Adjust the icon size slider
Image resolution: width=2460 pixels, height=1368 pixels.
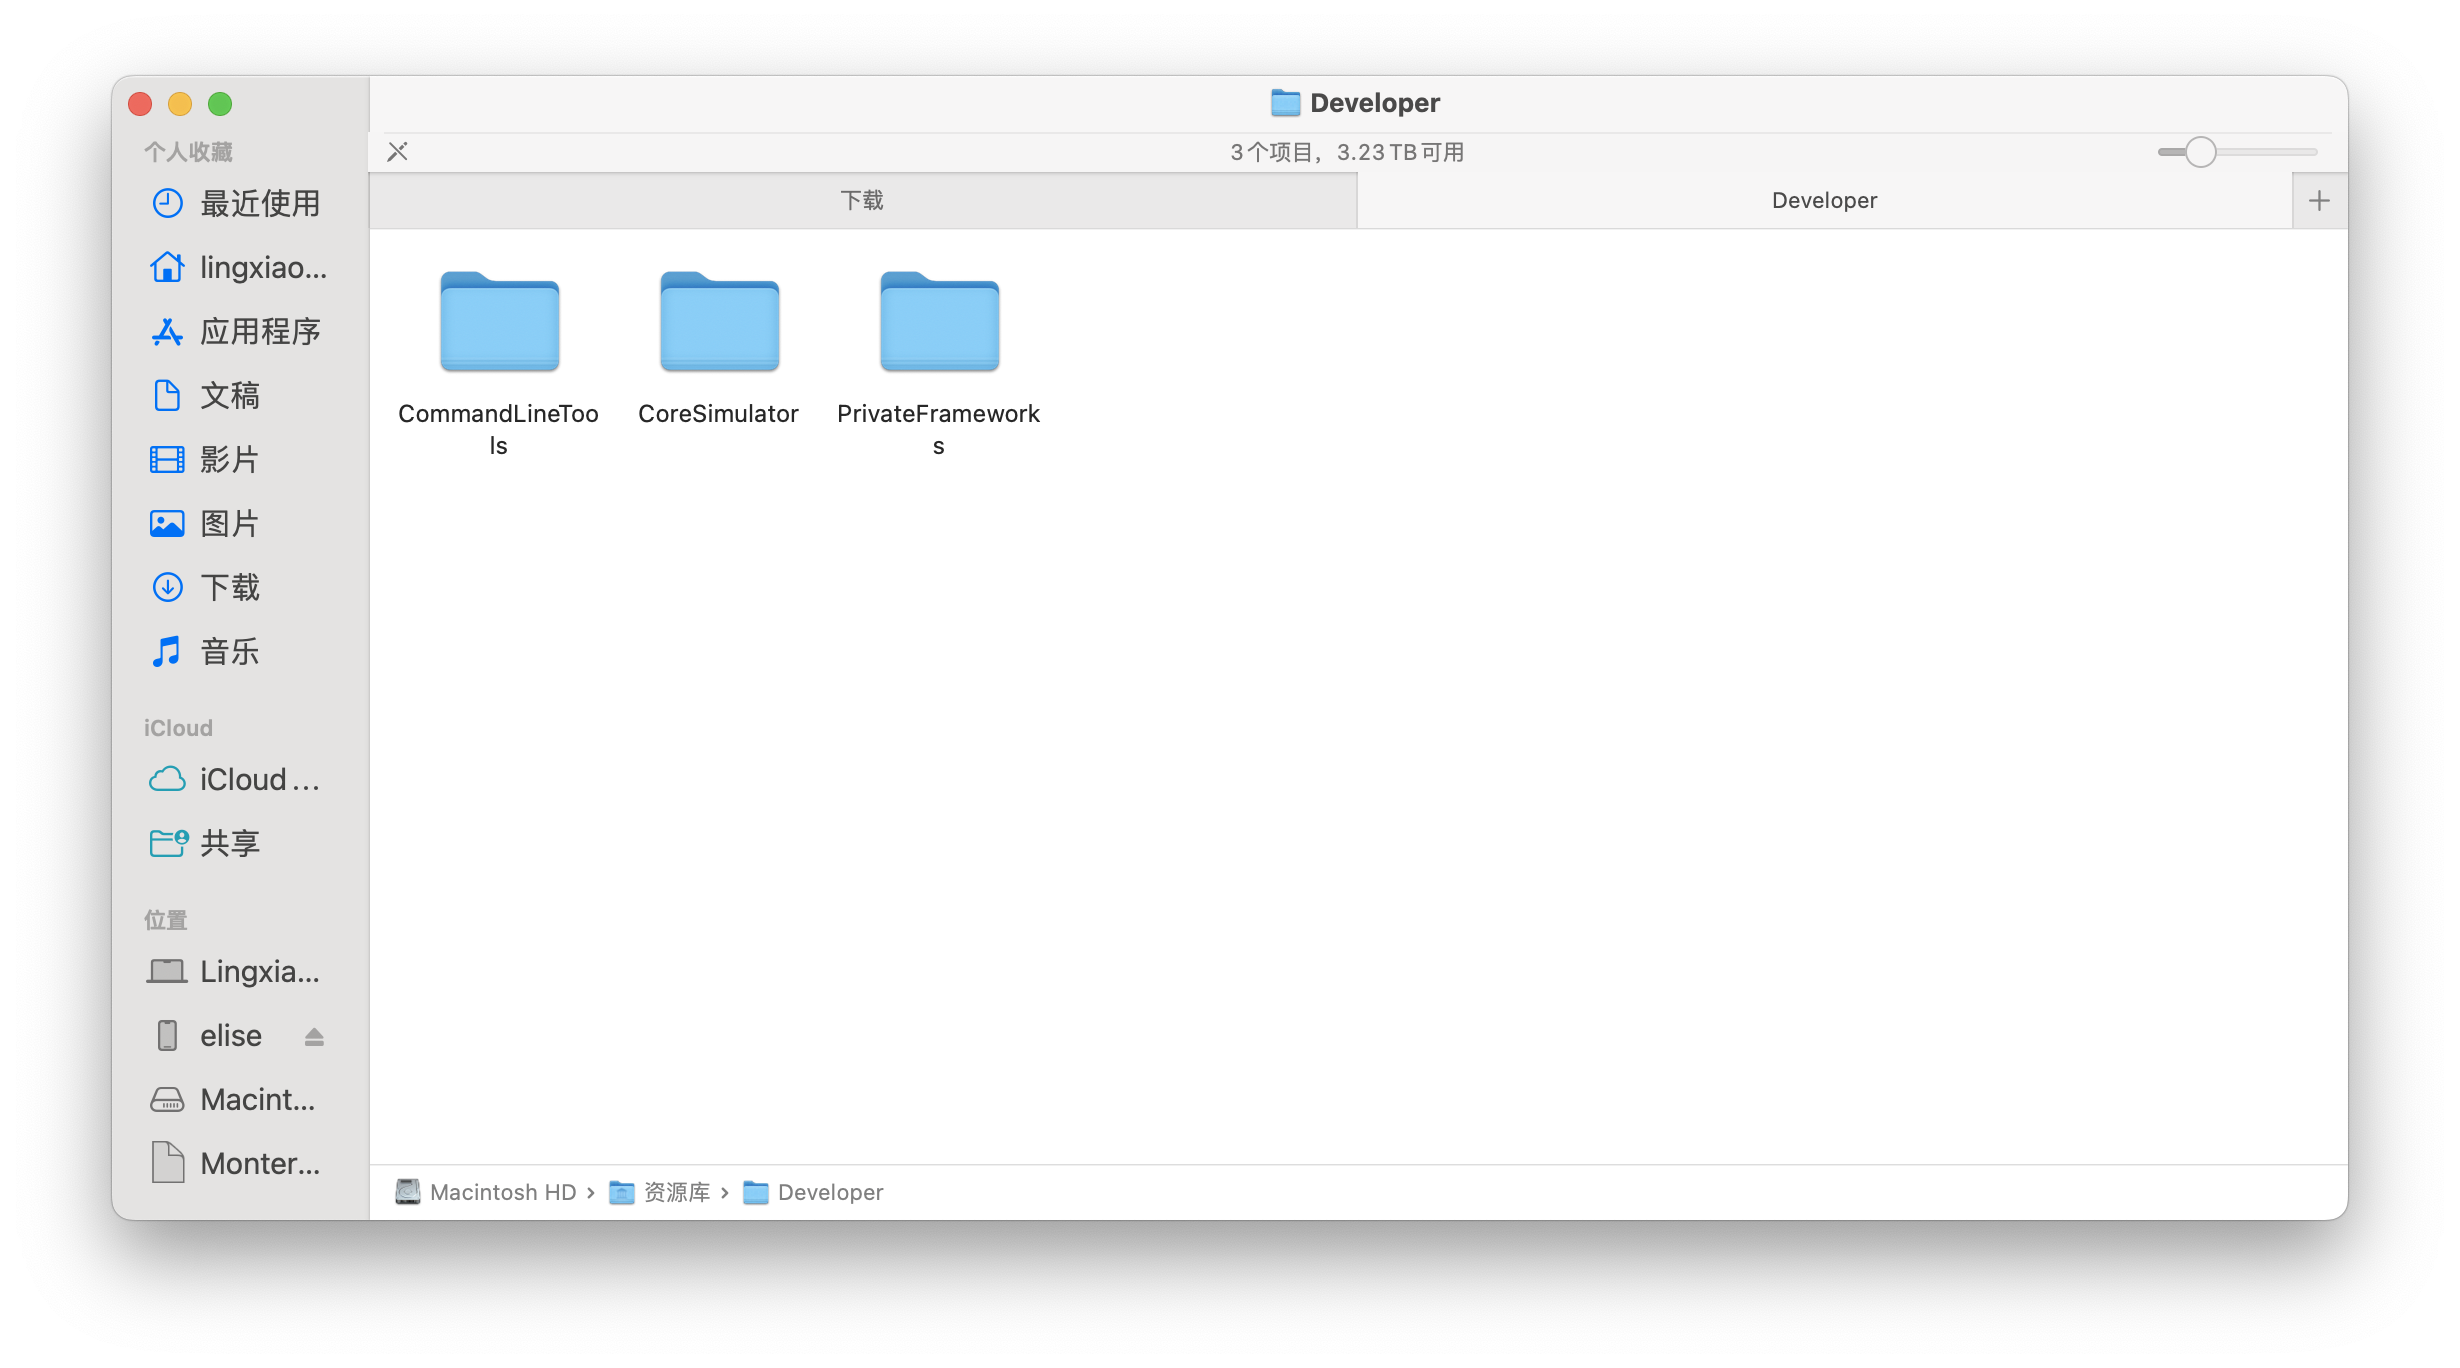coord(2200,152)
